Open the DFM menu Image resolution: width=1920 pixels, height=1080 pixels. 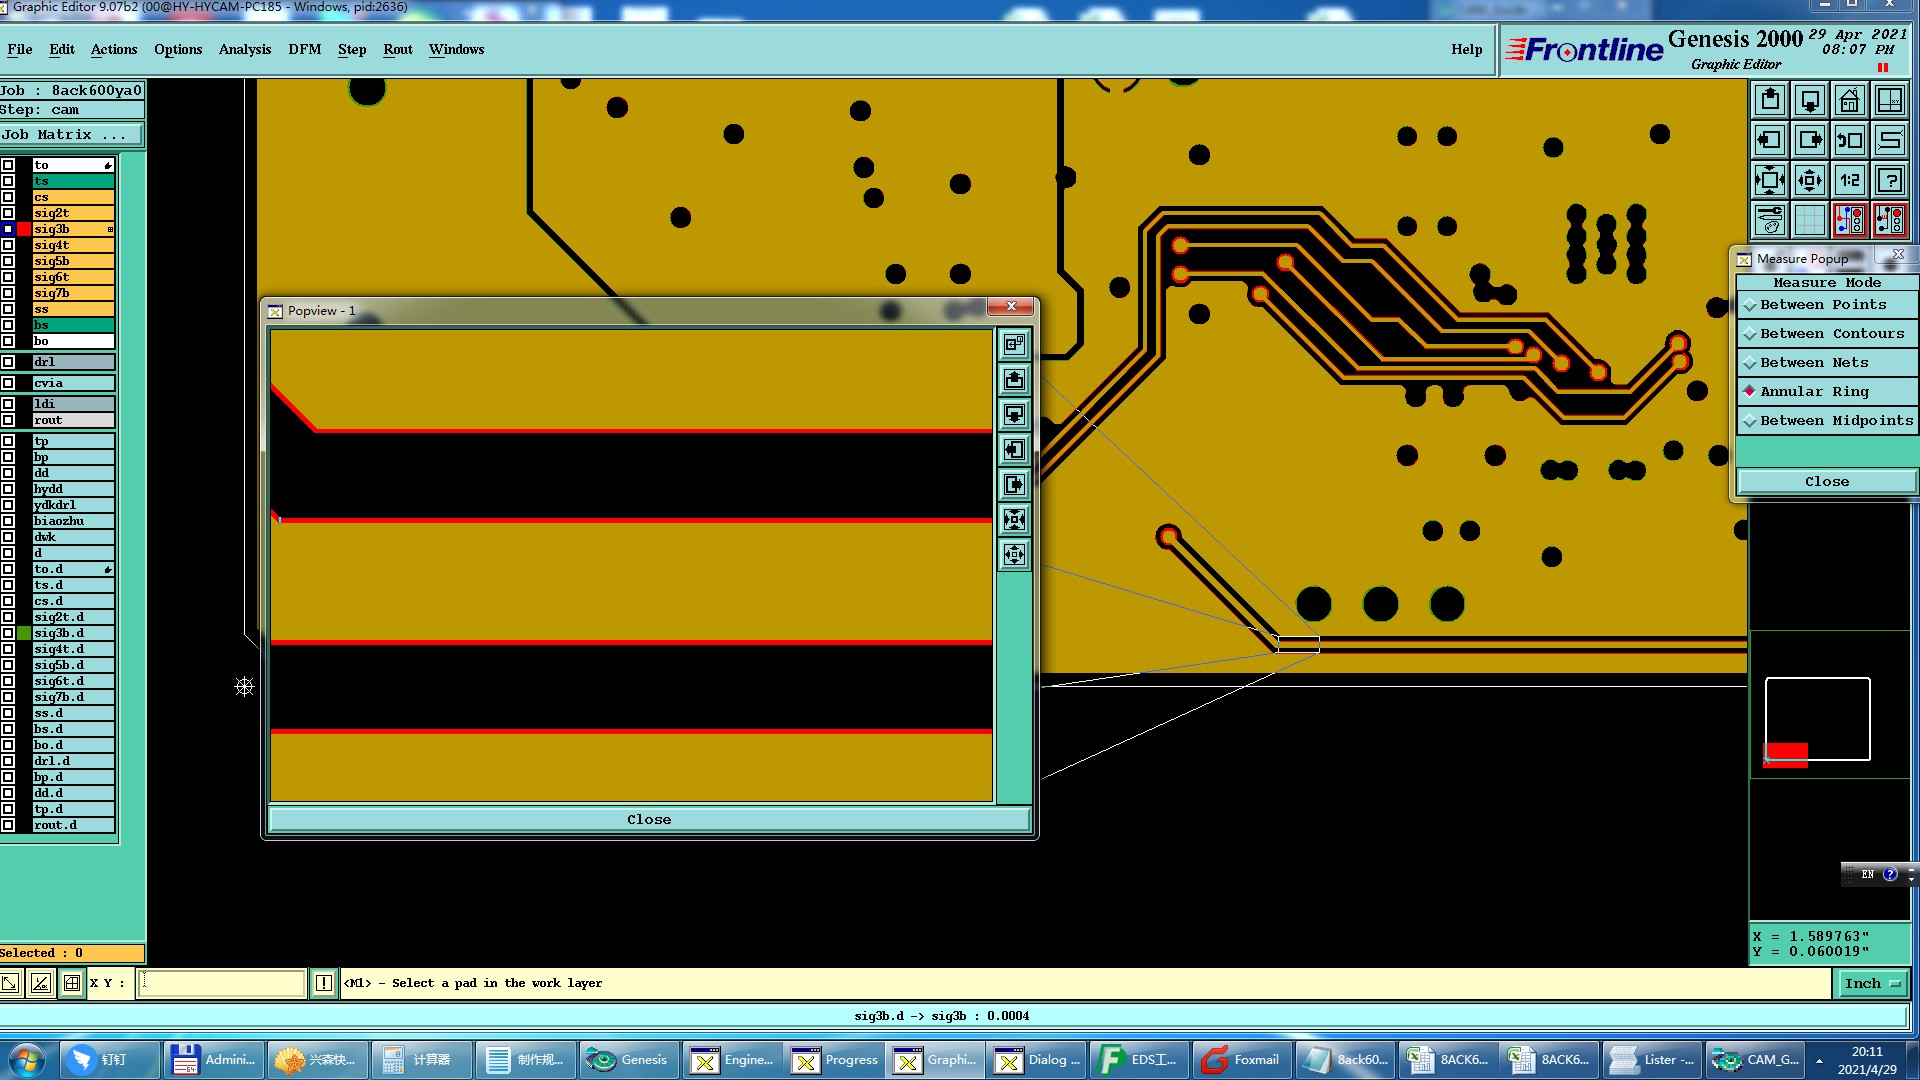tap(304, 50)
